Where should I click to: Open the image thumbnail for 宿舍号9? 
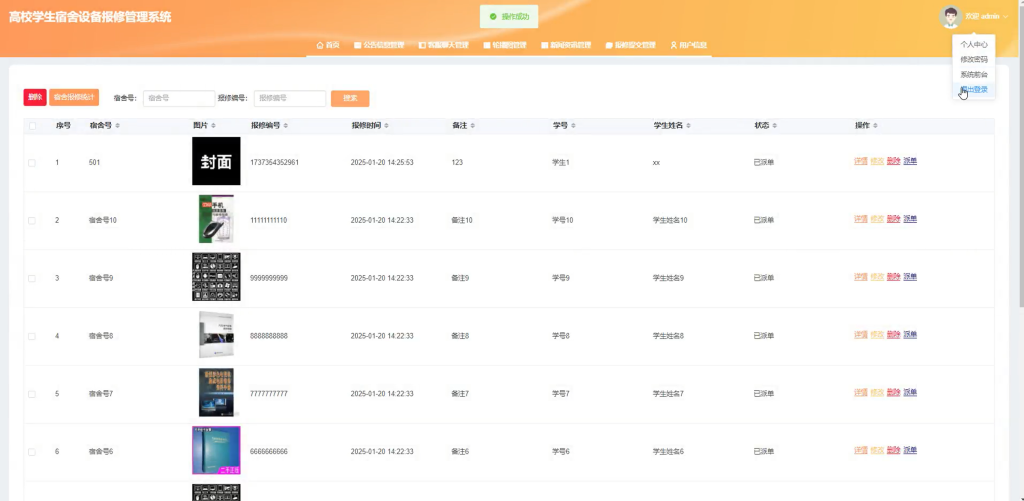coord(216,277)
